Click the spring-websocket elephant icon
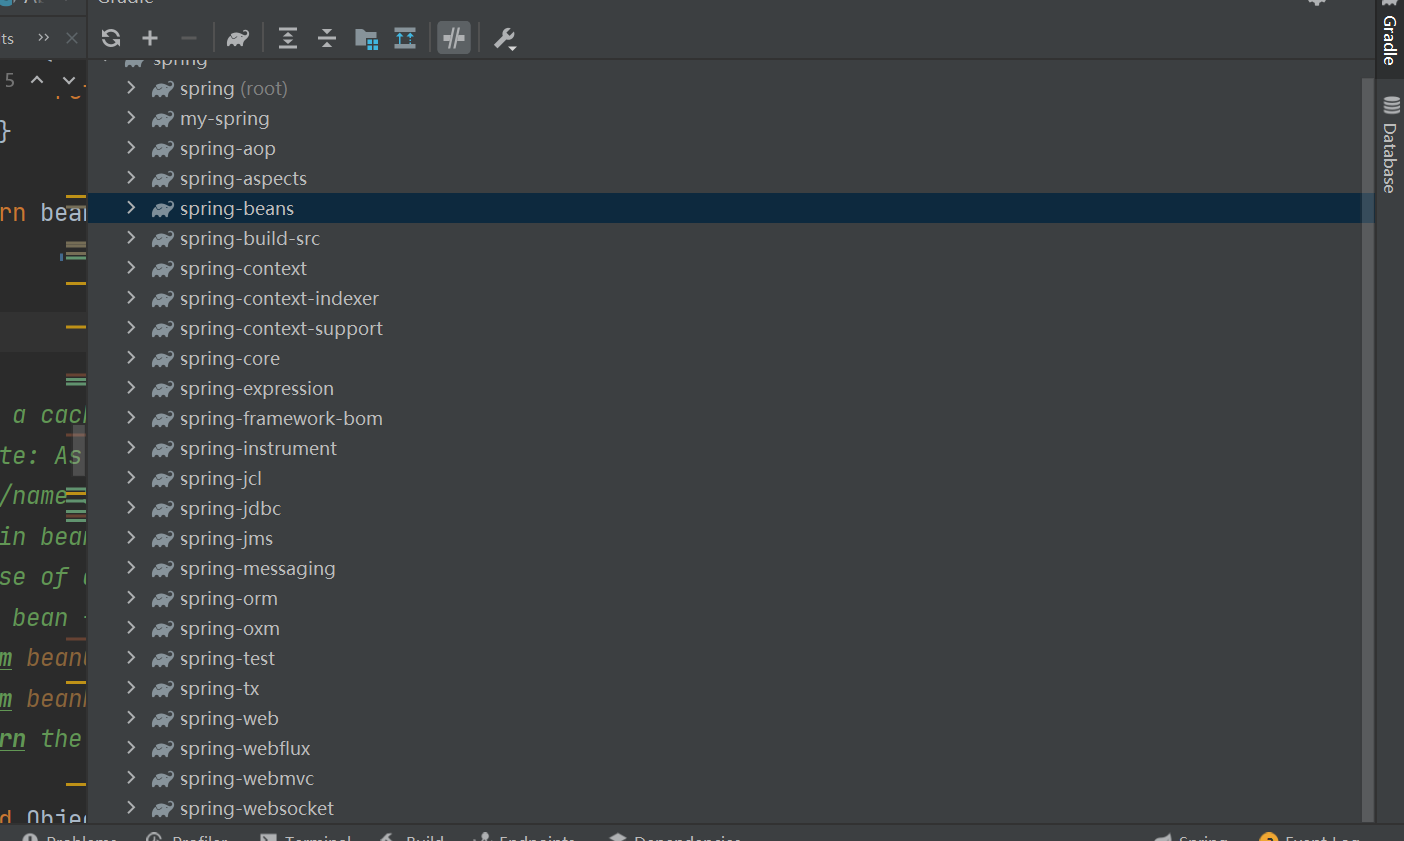Screen dimensions: 1404x841 [x=162, y=809]
